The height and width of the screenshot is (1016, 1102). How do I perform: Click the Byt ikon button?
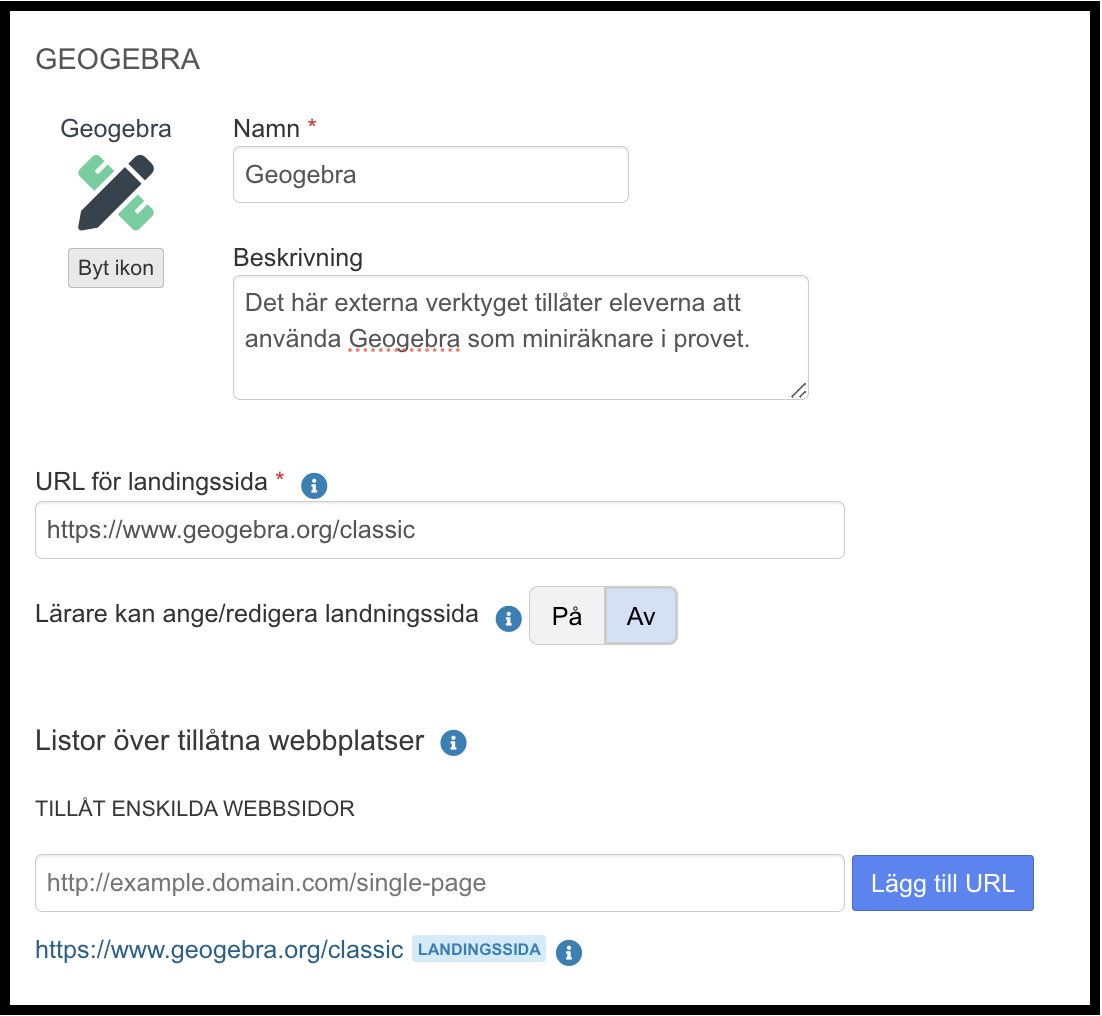coord(115,267)
